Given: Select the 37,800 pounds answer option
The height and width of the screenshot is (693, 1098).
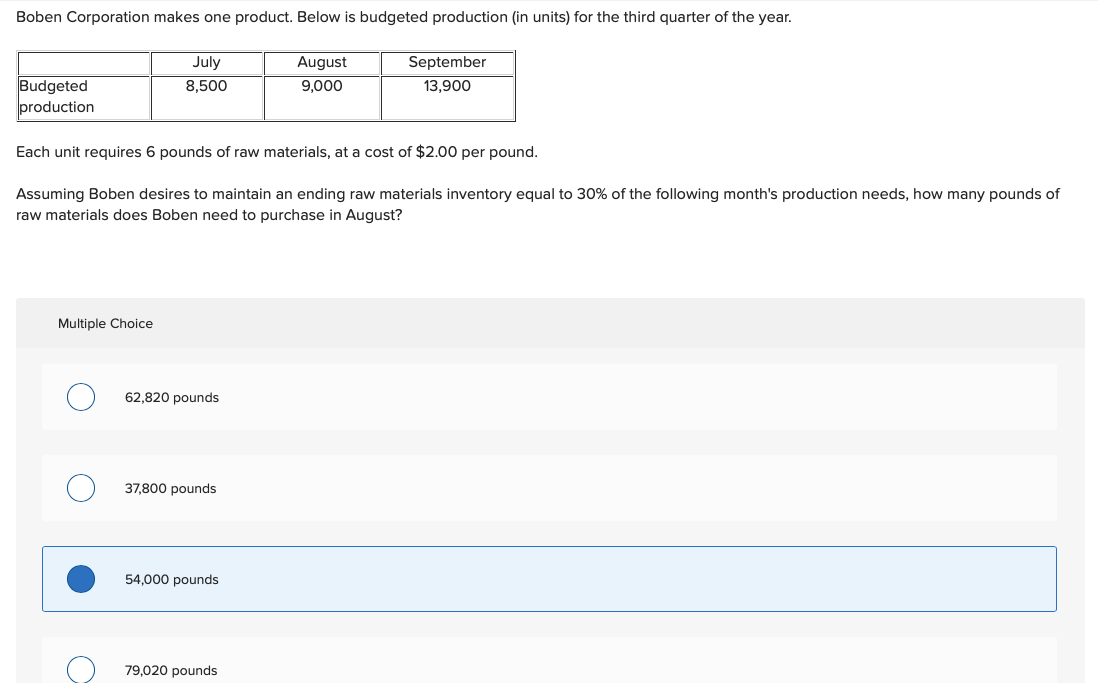Looking at the screenshot, I should [x=80, y=488].
